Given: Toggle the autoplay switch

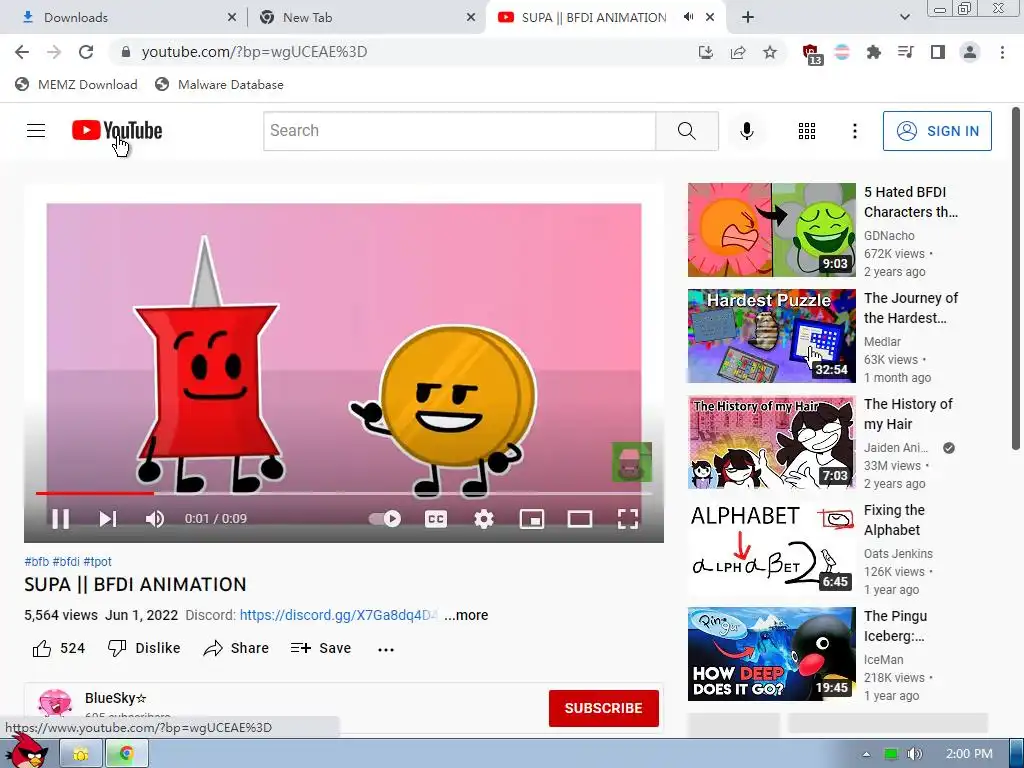Looking at the screenshot, I should (385, 519).
